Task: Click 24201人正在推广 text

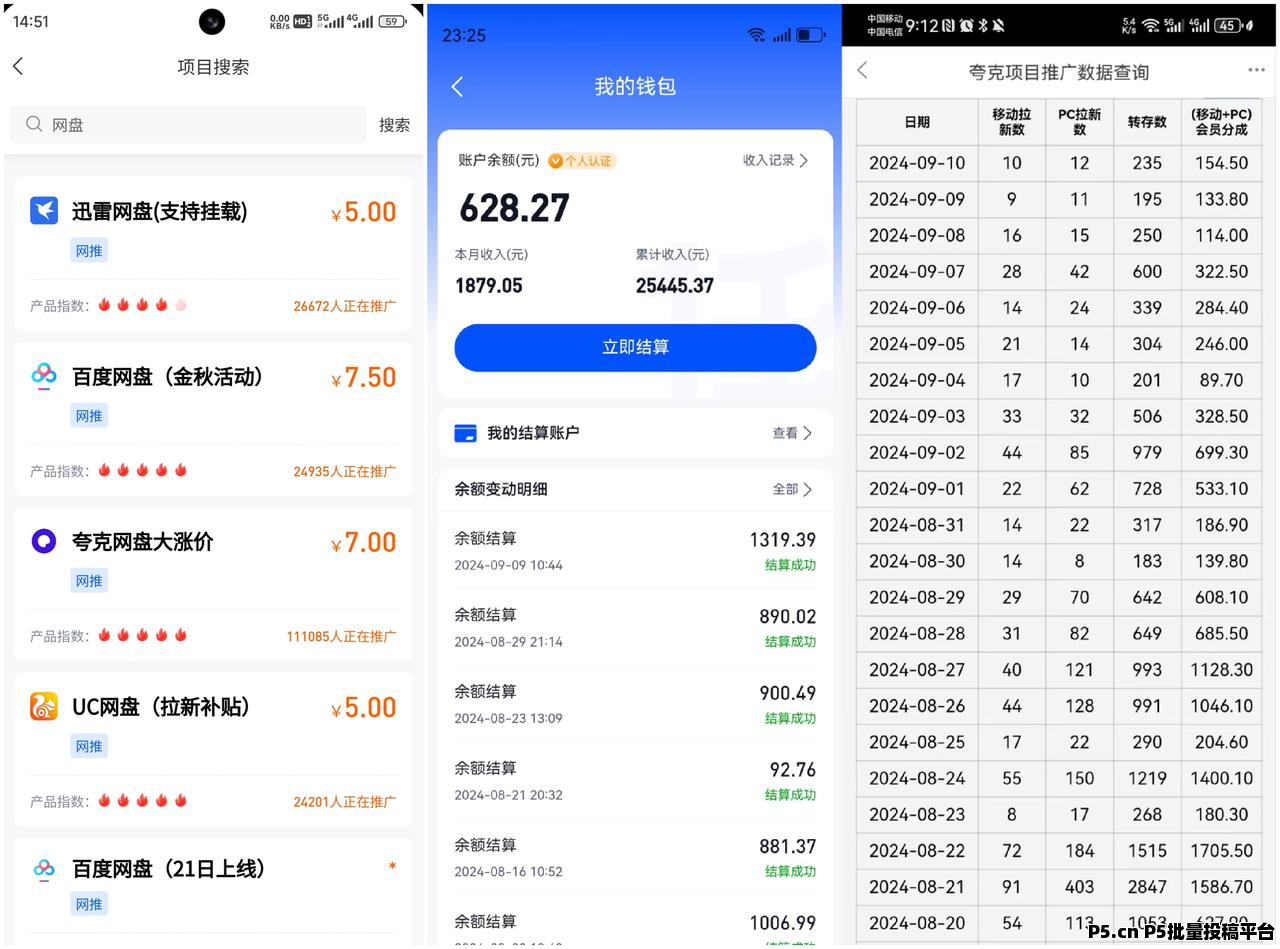Action: click(x=345, y=801)
